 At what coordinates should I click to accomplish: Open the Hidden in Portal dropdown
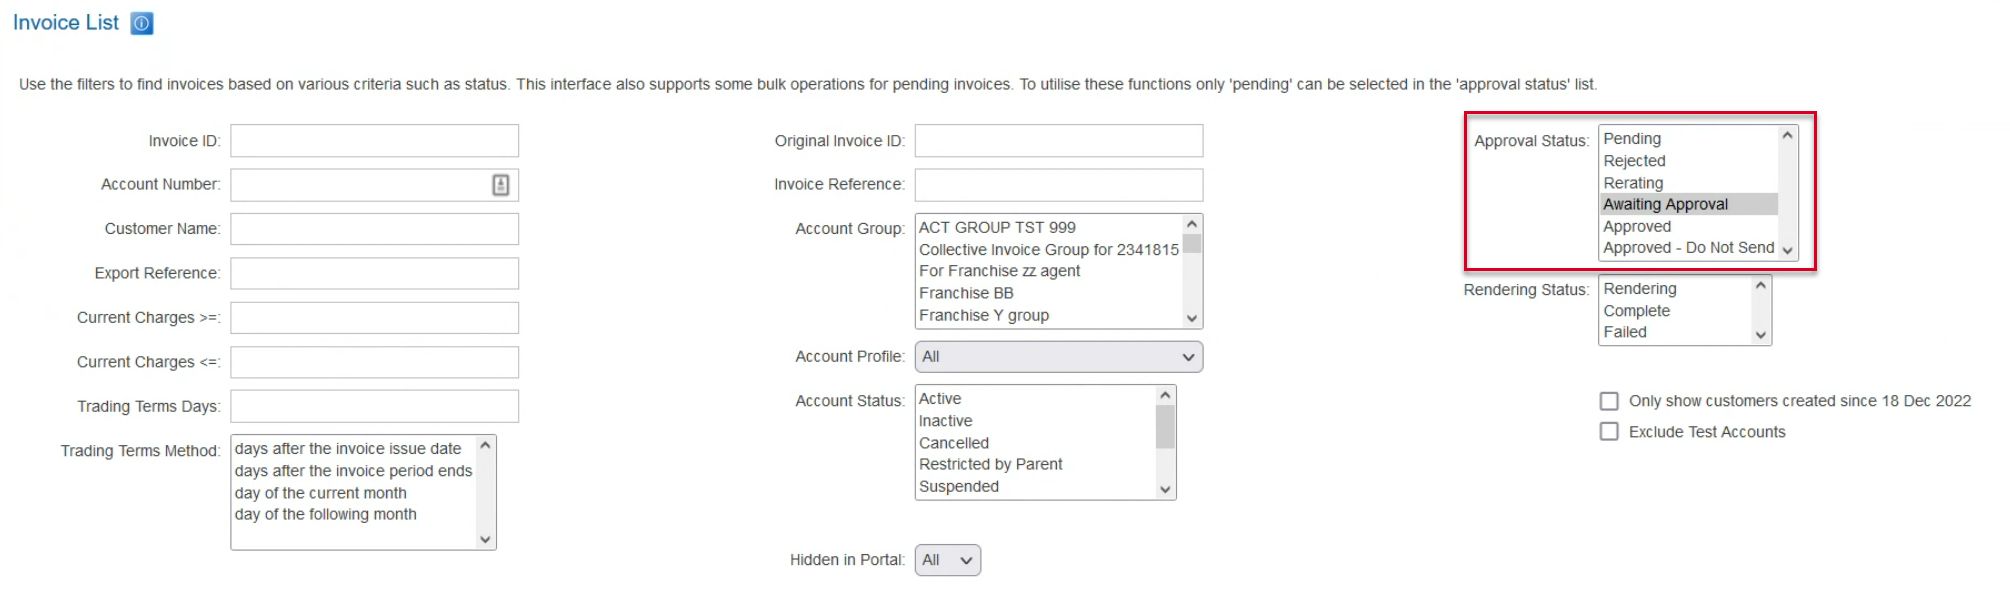coord(947,560)
